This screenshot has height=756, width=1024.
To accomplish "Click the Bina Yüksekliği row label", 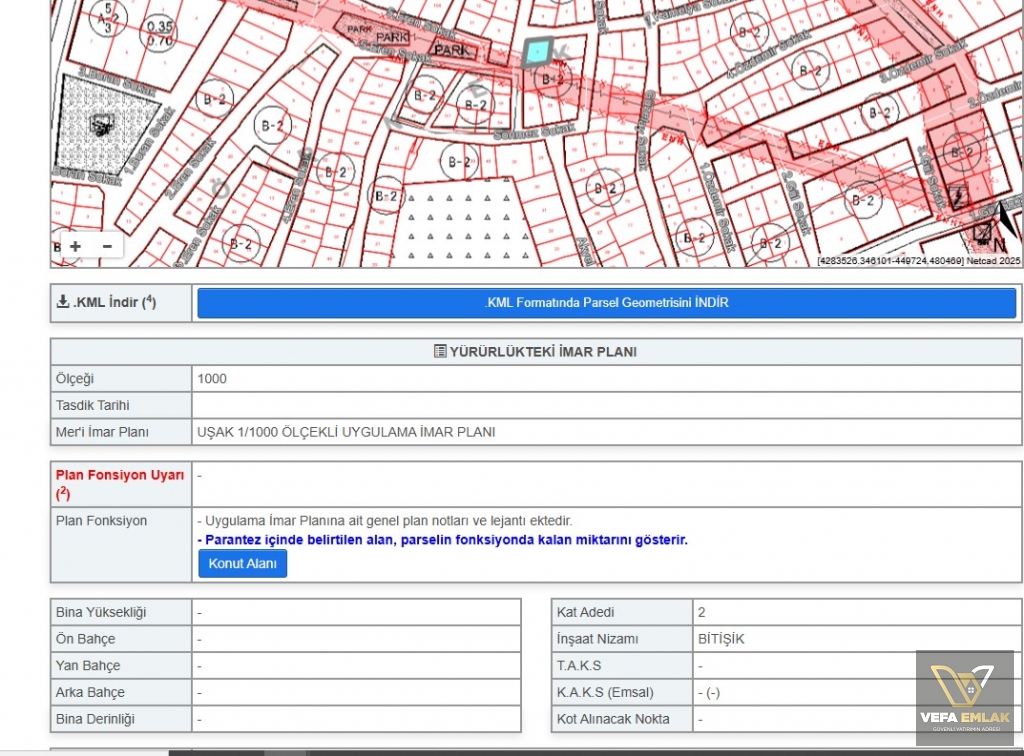I will (101, 612).
